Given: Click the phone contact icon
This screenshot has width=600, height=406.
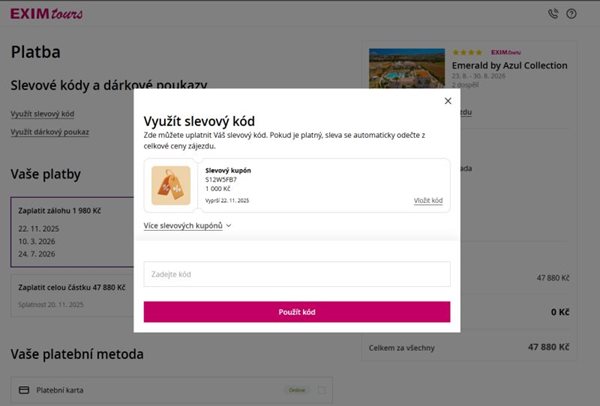Looking at the screenshot, I should coord(553,14).
